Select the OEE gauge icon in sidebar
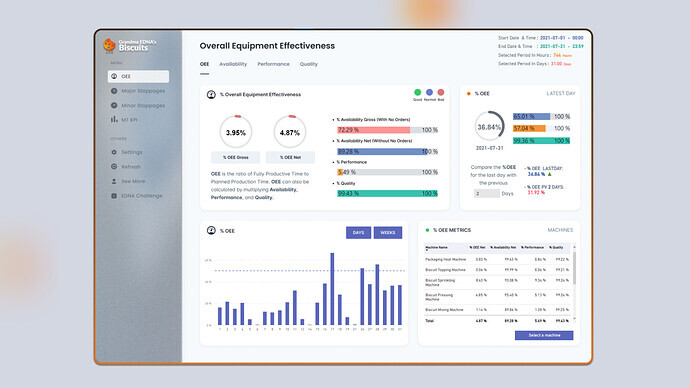 coord(114,76)
